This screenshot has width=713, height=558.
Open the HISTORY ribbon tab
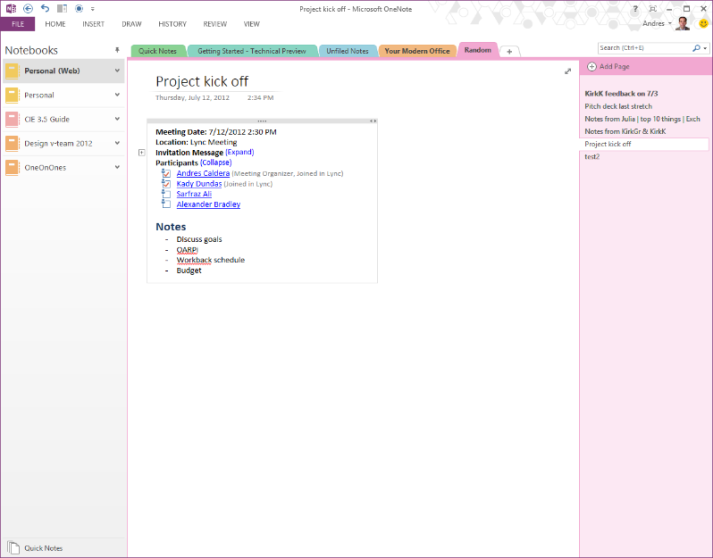(172, 24)
